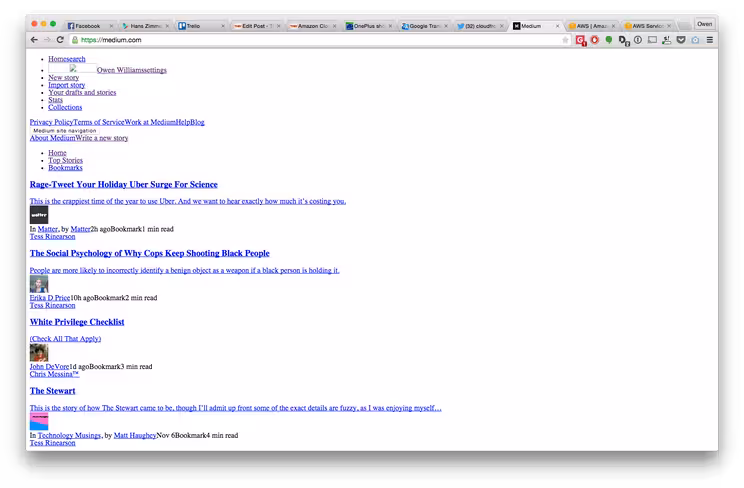Image resolution: width=744 pixels, height=488 pixels.
Task: Open the black D extension icon
Action: click(624, 41)
